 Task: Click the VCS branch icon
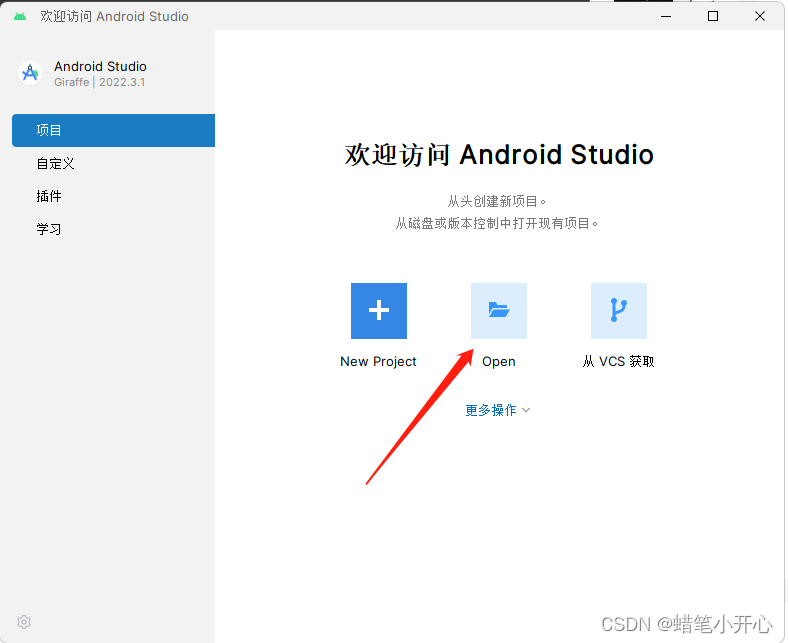619,311
